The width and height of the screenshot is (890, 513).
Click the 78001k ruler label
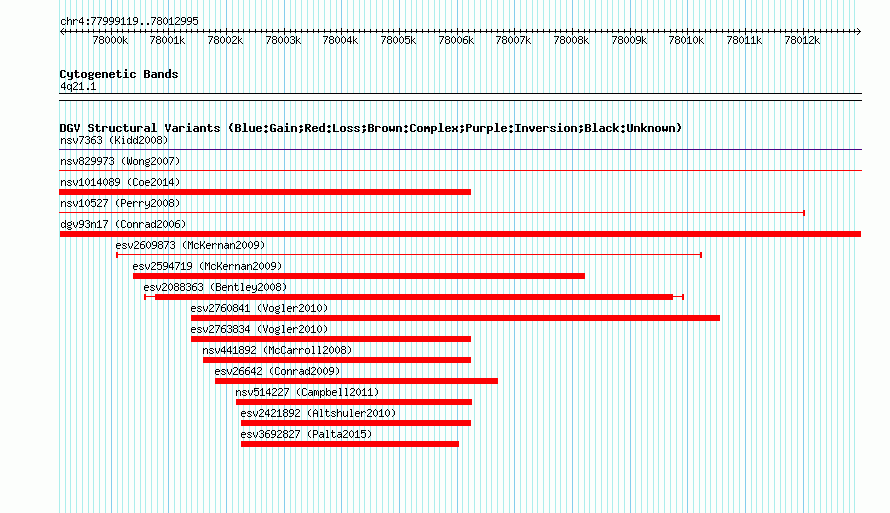(x=167, y=40)
